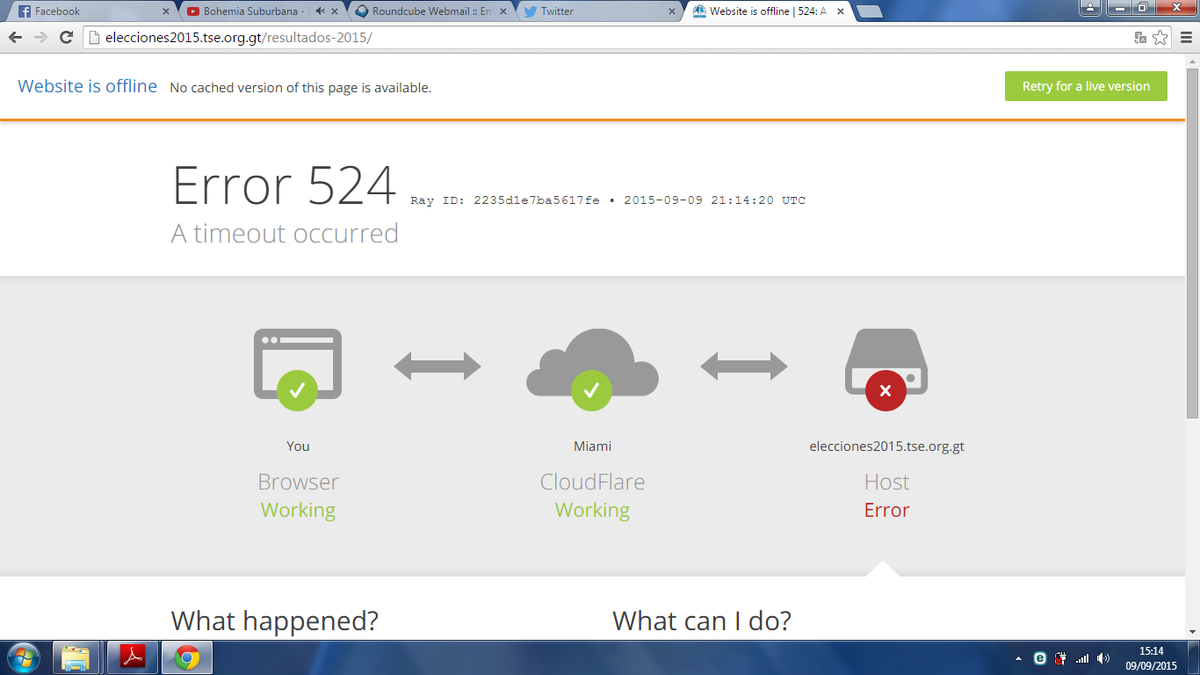Screen dimensions: 1200x675
Task: Click the vertical scrollbar thumb
Action: pyautogui.click(x=1191, y=243)
